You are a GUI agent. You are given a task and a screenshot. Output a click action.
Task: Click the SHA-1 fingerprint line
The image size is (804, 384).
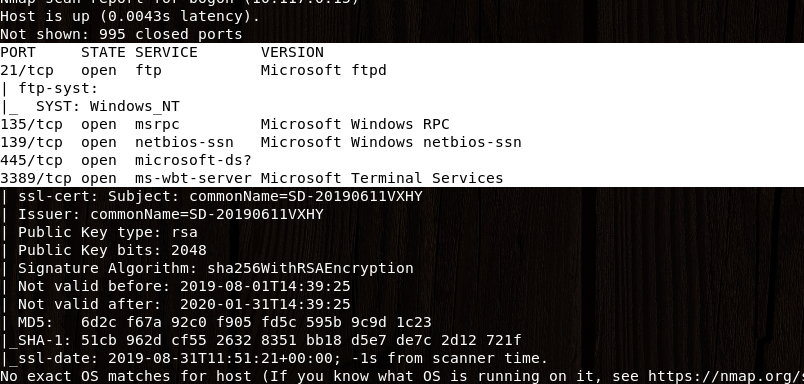(x=260, y=340)
